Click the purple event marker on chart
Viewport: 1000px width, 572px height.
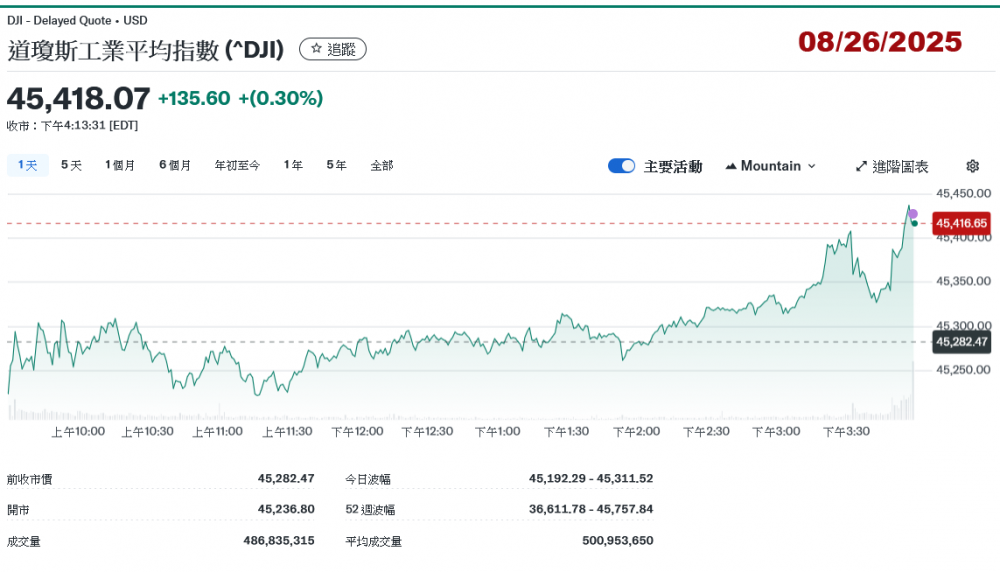click(x=912, y=214)
